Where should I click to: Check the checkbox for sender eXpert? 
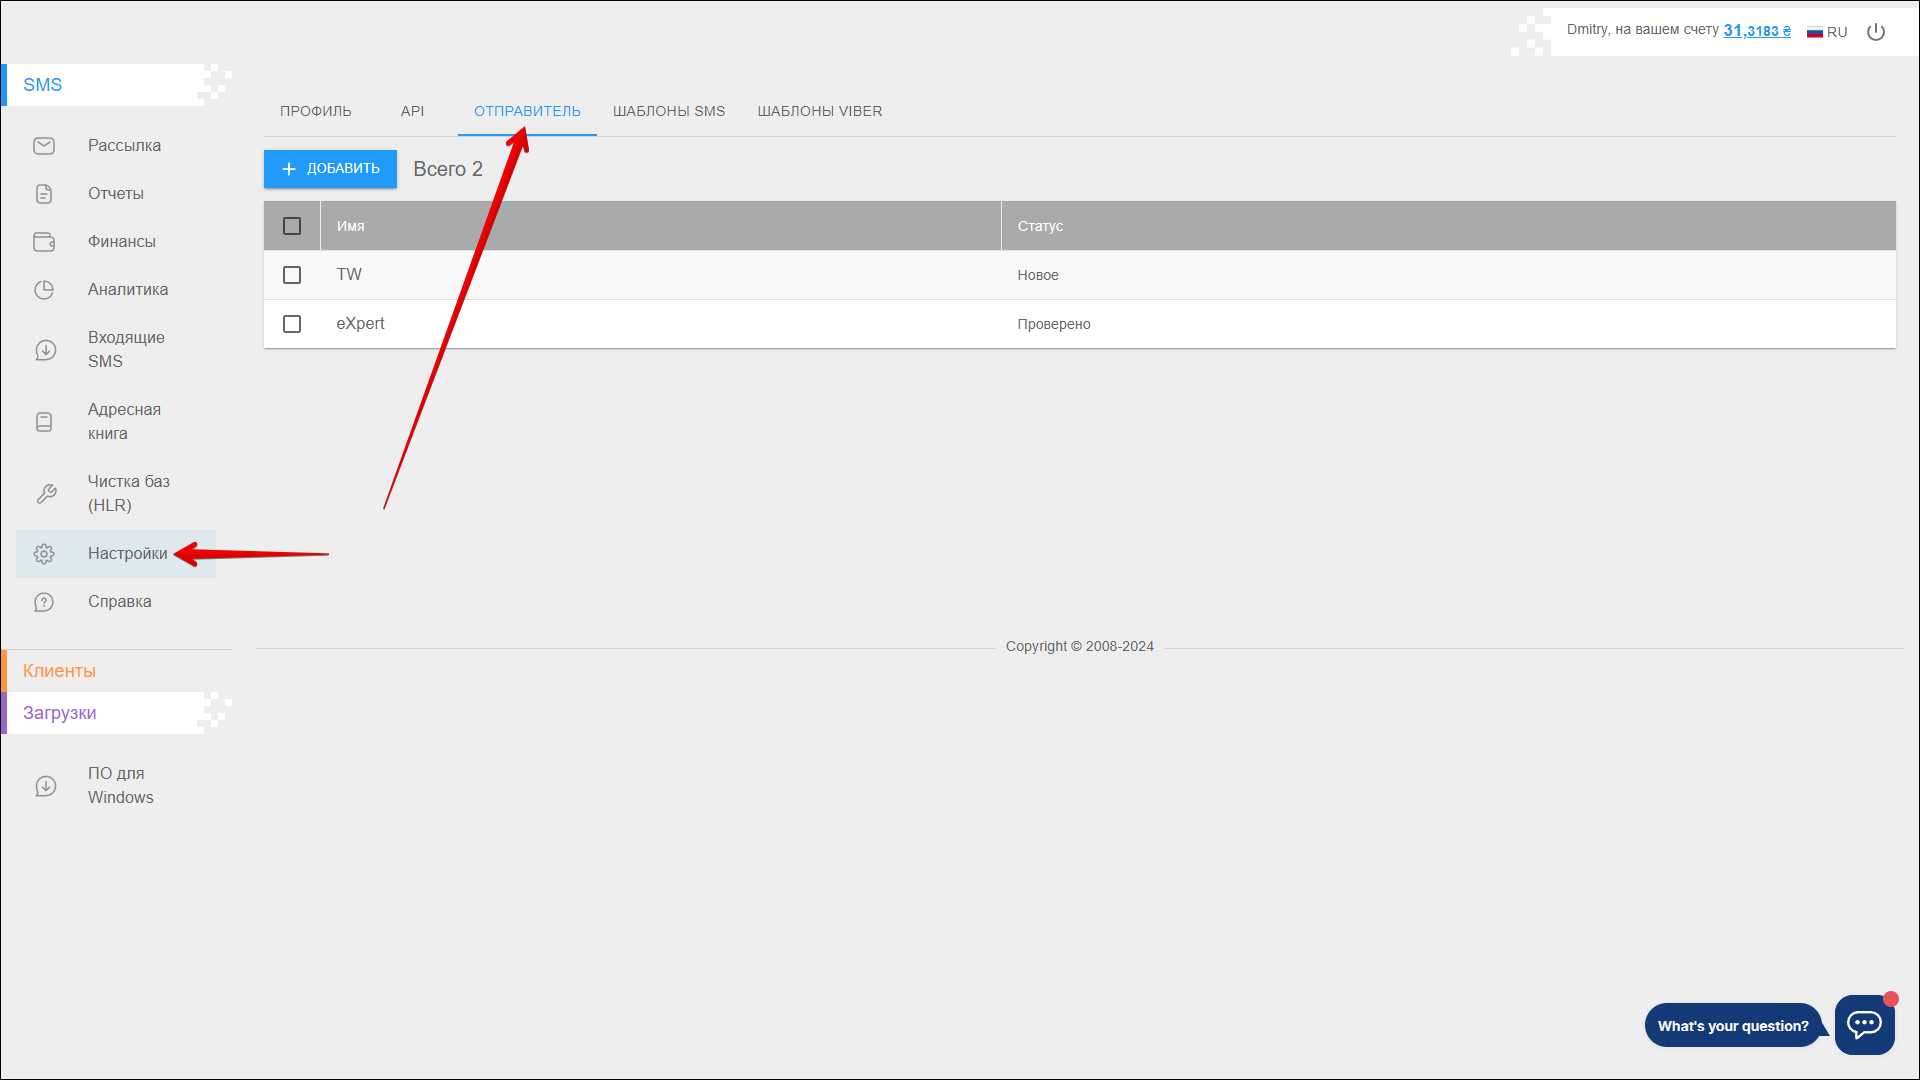click(x=292, y=324)
